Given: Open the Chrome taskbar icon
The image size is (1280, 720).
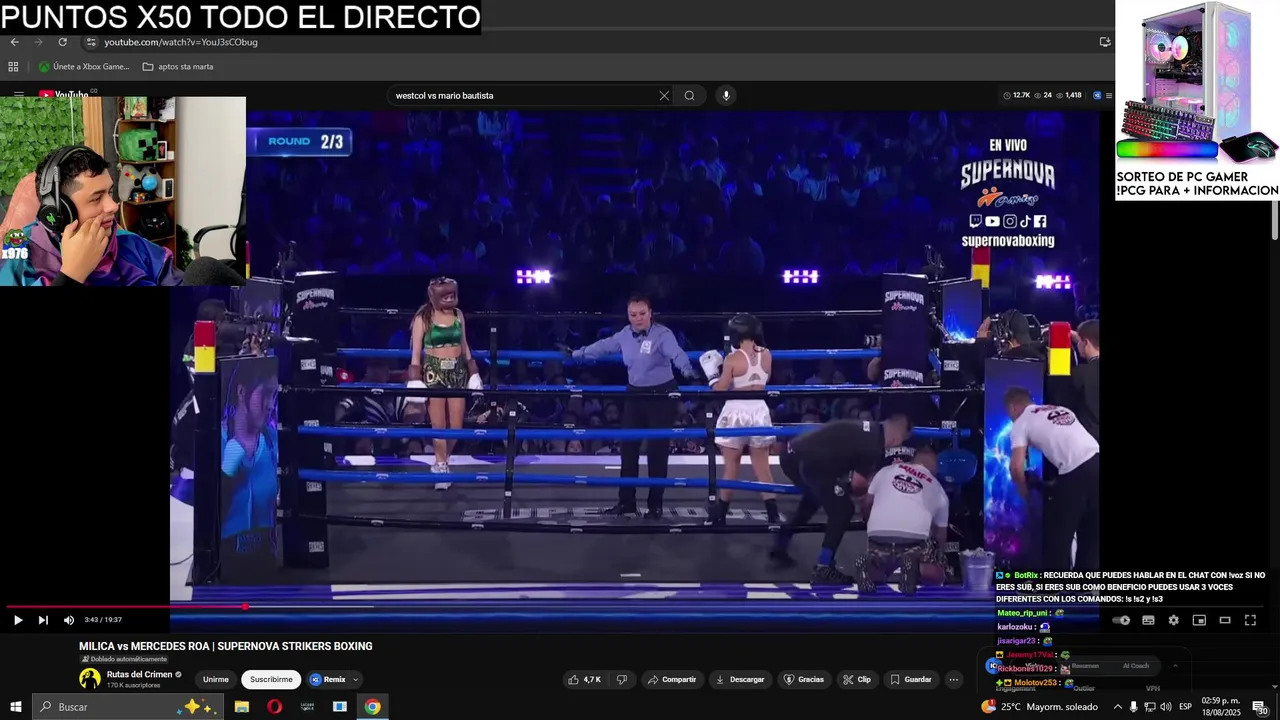Looking at the screenshot, I should point(372,707).
